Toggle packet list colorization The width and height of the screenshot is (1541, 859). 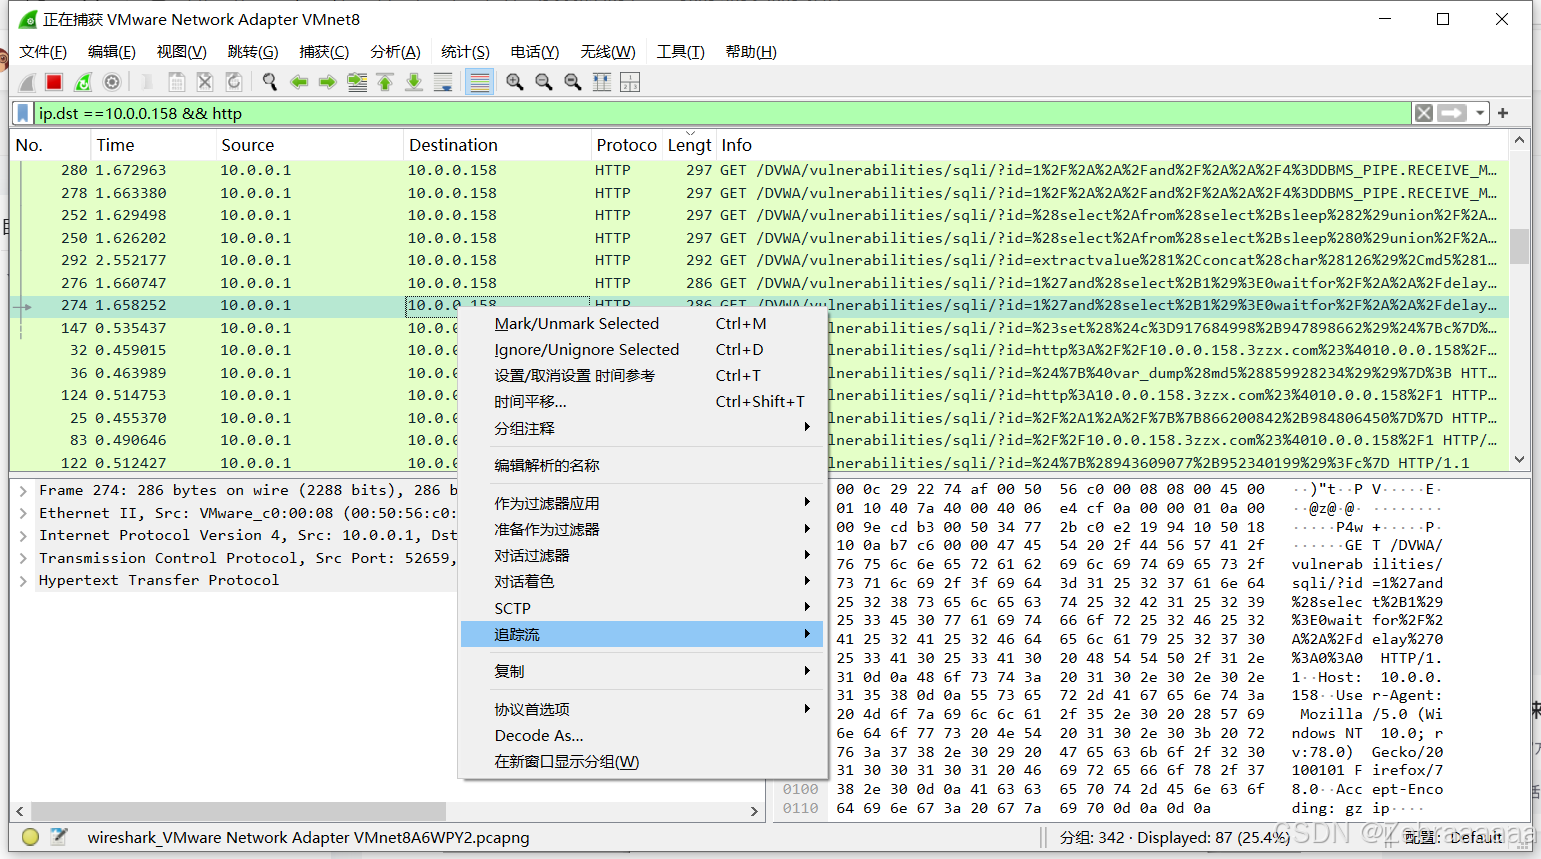(x=480, y=82)
